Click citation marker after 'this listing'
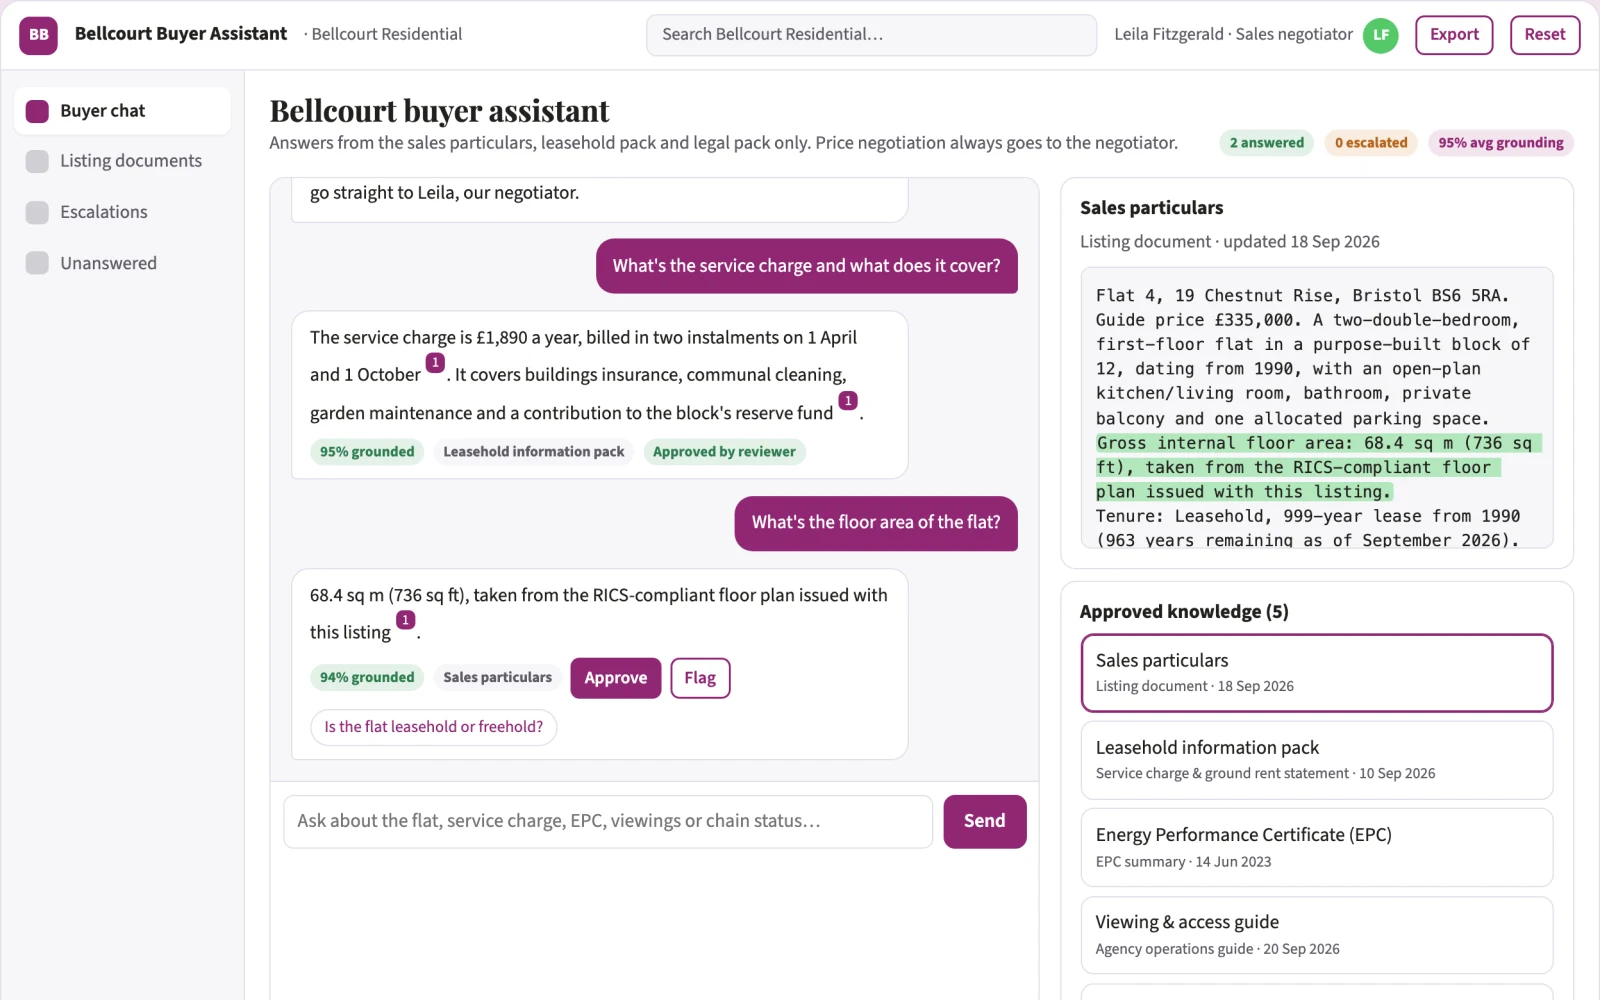 [x=405, y=620]
